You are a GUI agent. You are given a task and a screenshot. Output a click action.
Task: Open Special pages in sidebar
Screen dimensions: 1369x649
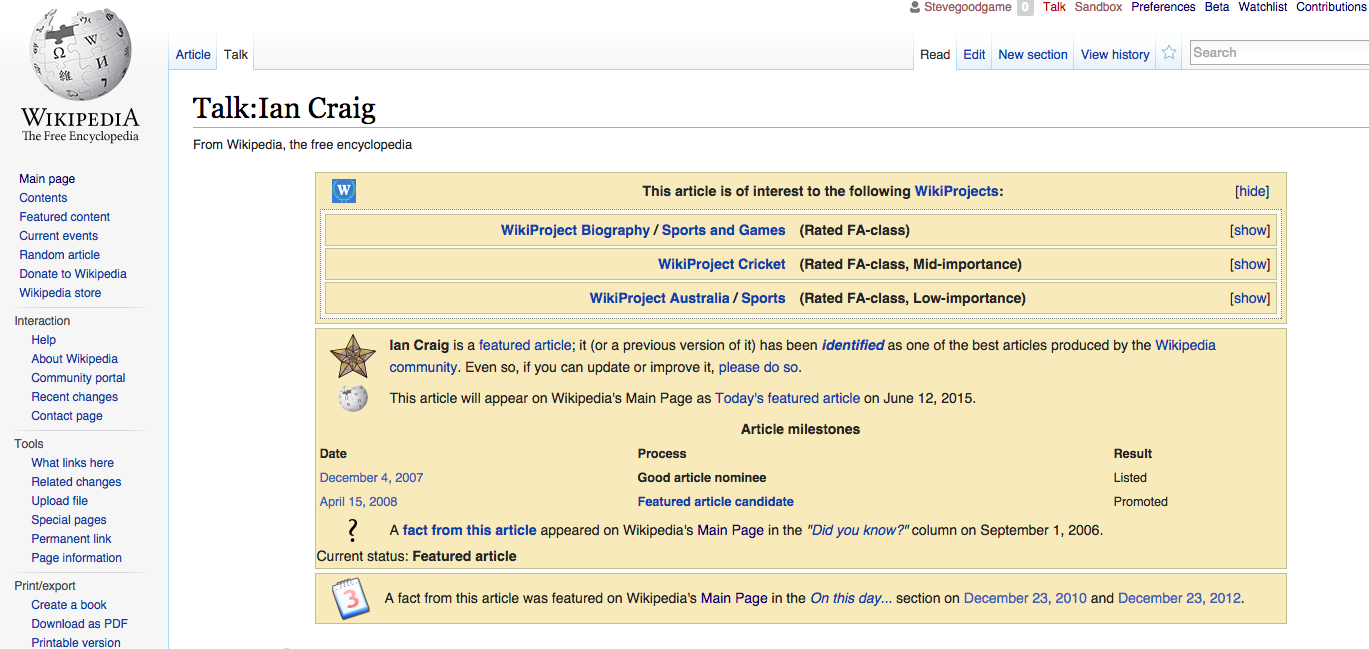pyautogui.click(x=69, y=520)
